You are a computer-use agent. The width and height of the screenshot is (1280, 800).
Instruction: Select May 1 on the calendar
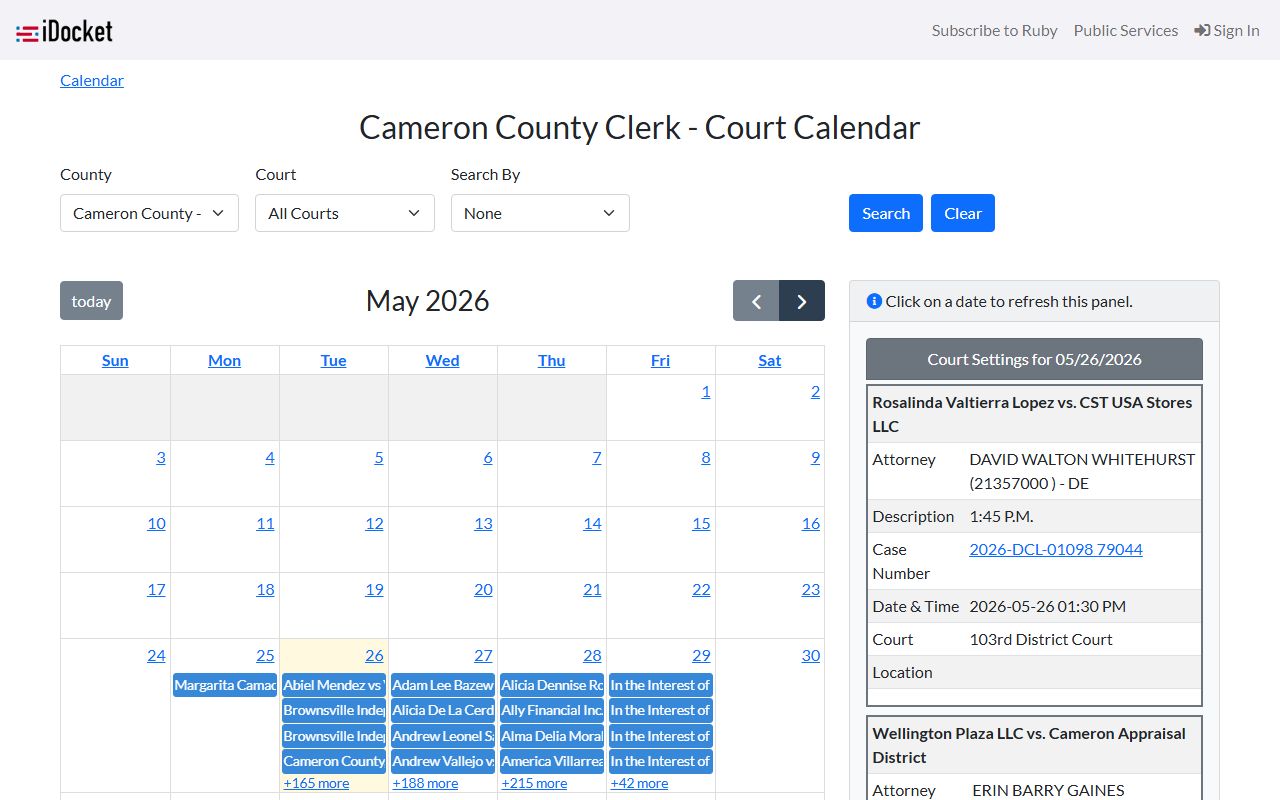coord(706,391)
